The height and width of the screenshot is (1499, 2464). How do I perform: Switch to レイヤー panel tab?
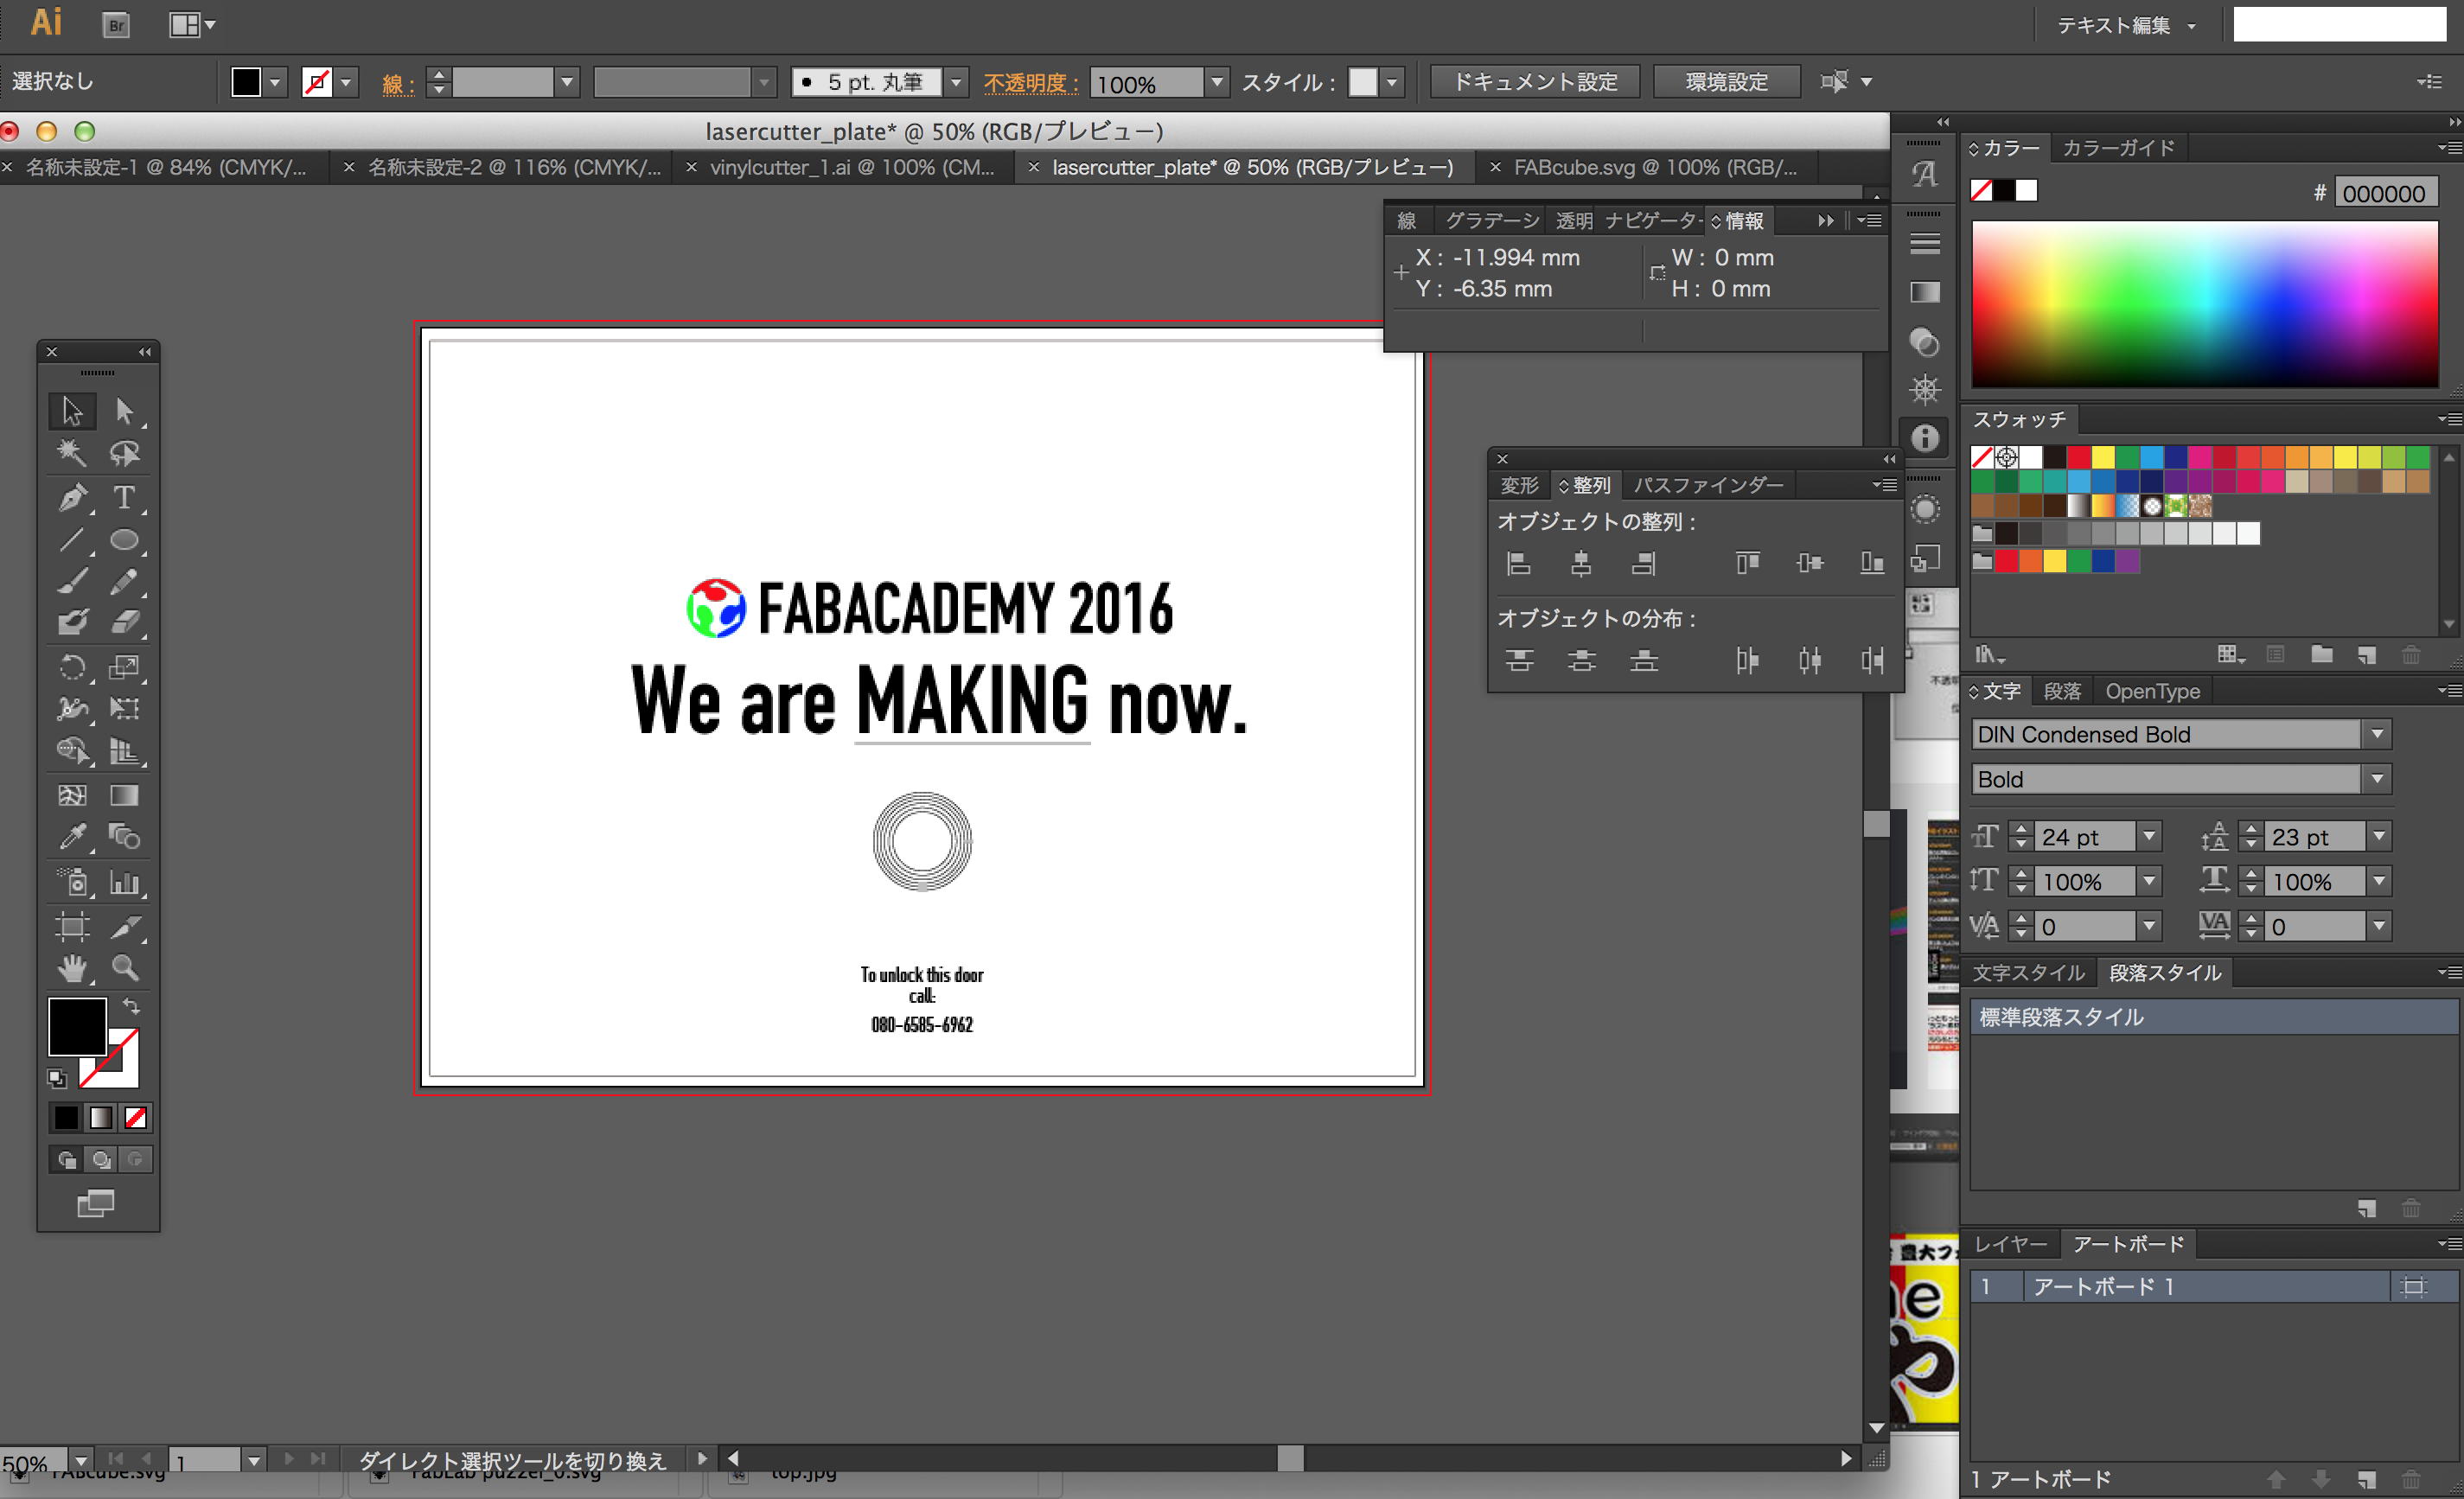(2010, 1244)
